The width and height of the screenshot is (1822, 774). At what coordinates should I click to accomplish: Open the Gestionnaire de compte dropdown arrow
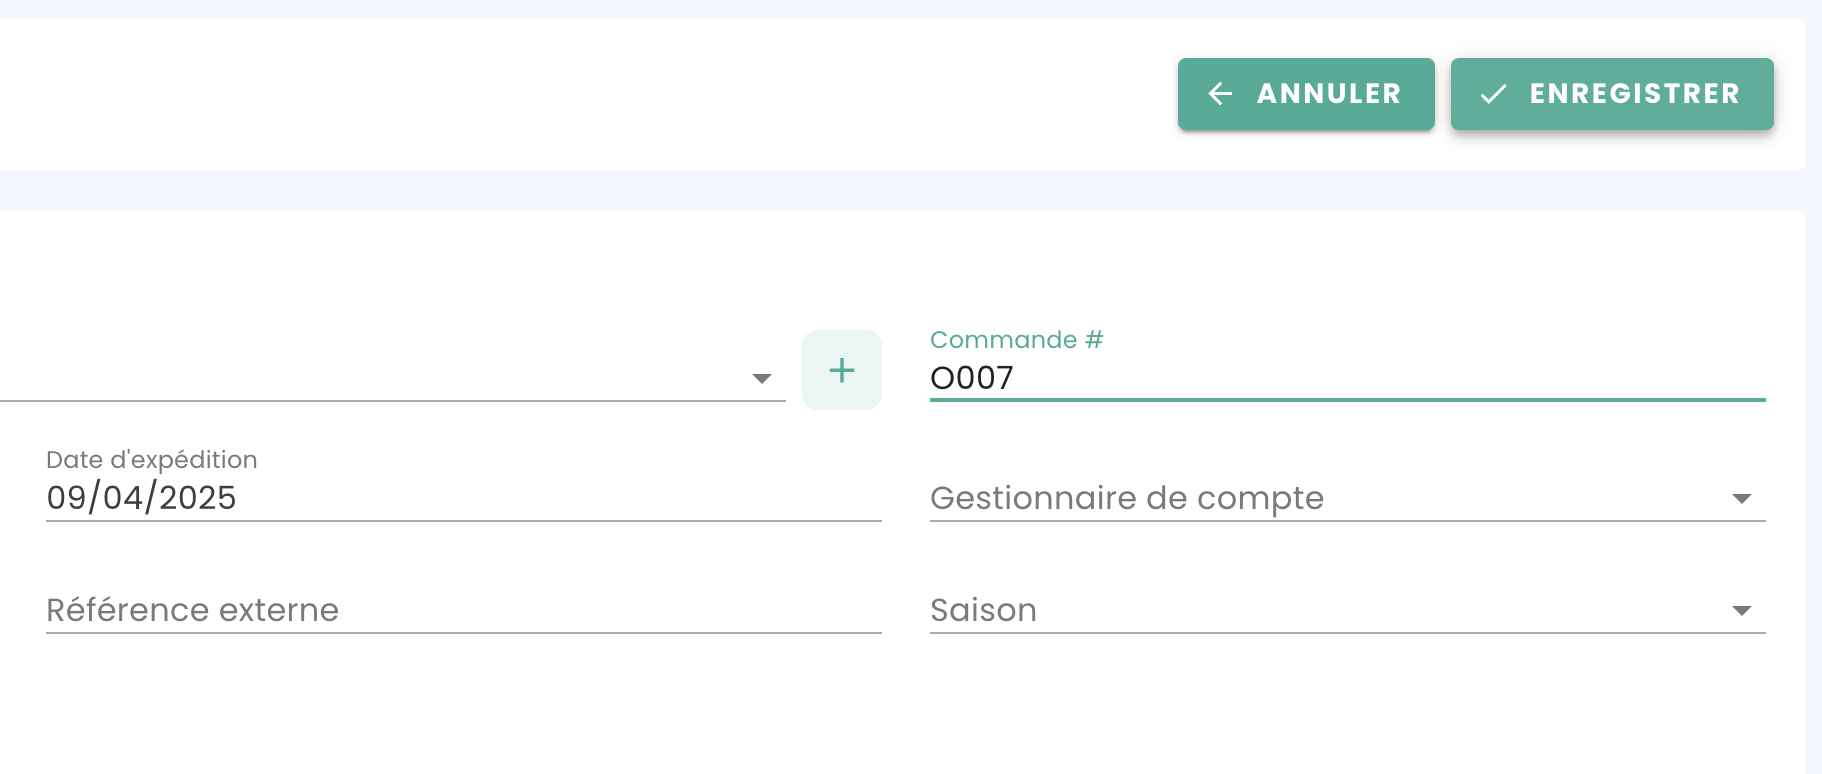(x=1741, y=498)
